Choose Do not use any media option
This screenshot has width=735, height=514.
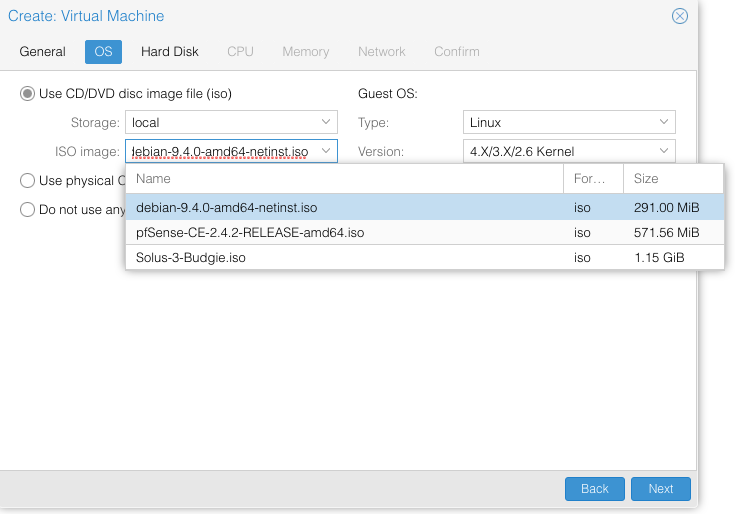click(28, 210)
